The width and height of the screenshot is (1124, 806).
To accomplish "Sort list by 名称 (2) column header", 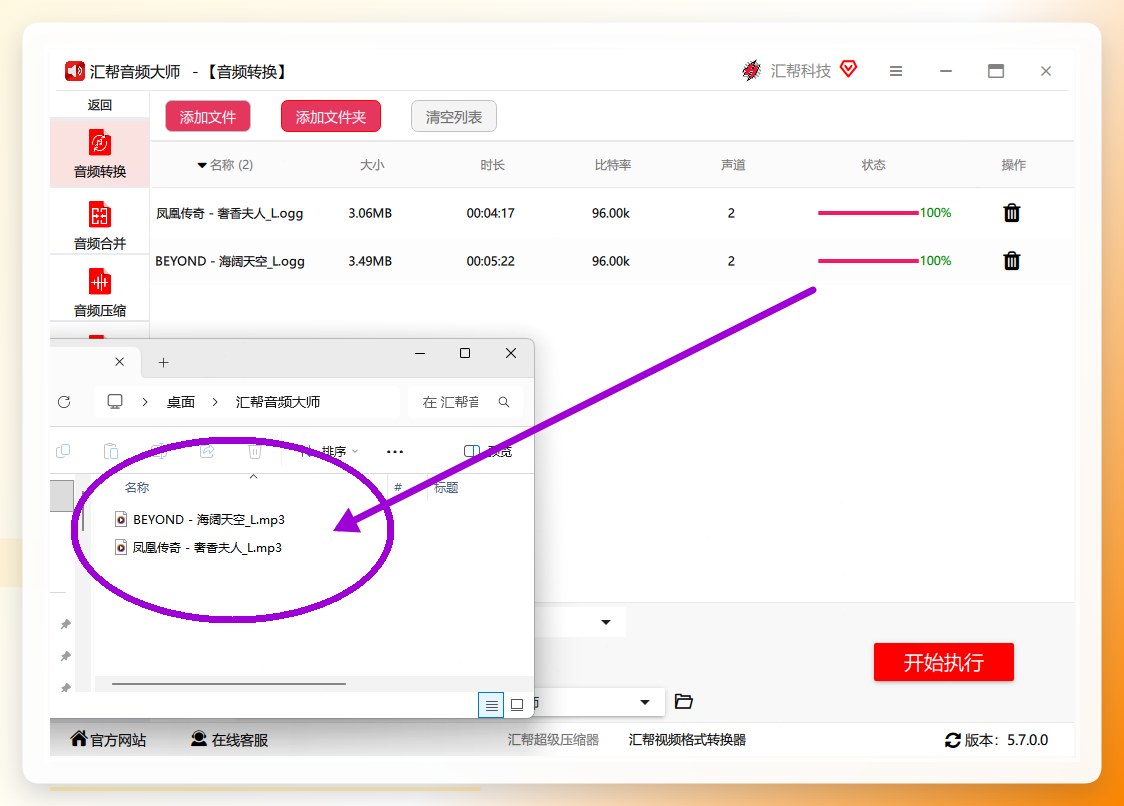I will (225, 165).
